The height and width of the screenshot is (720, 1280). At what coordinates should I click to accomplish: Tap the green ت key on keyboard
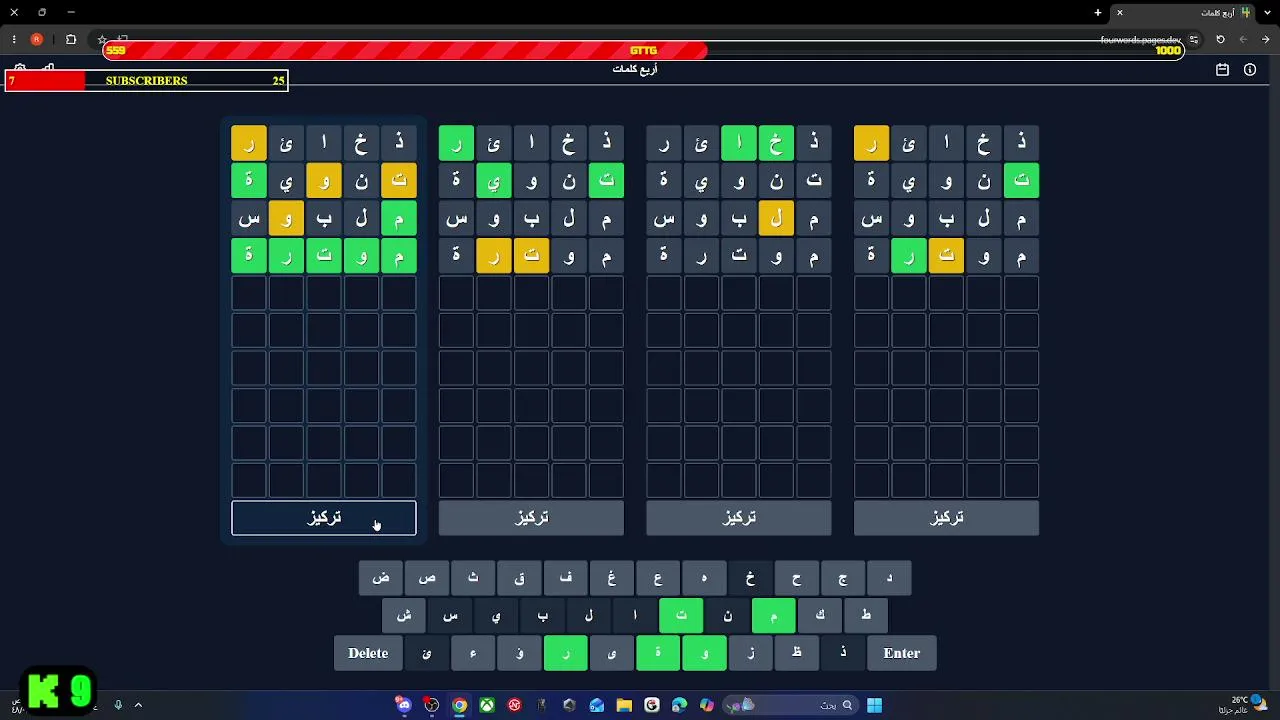pyautogui.click(x=681, y=615)
